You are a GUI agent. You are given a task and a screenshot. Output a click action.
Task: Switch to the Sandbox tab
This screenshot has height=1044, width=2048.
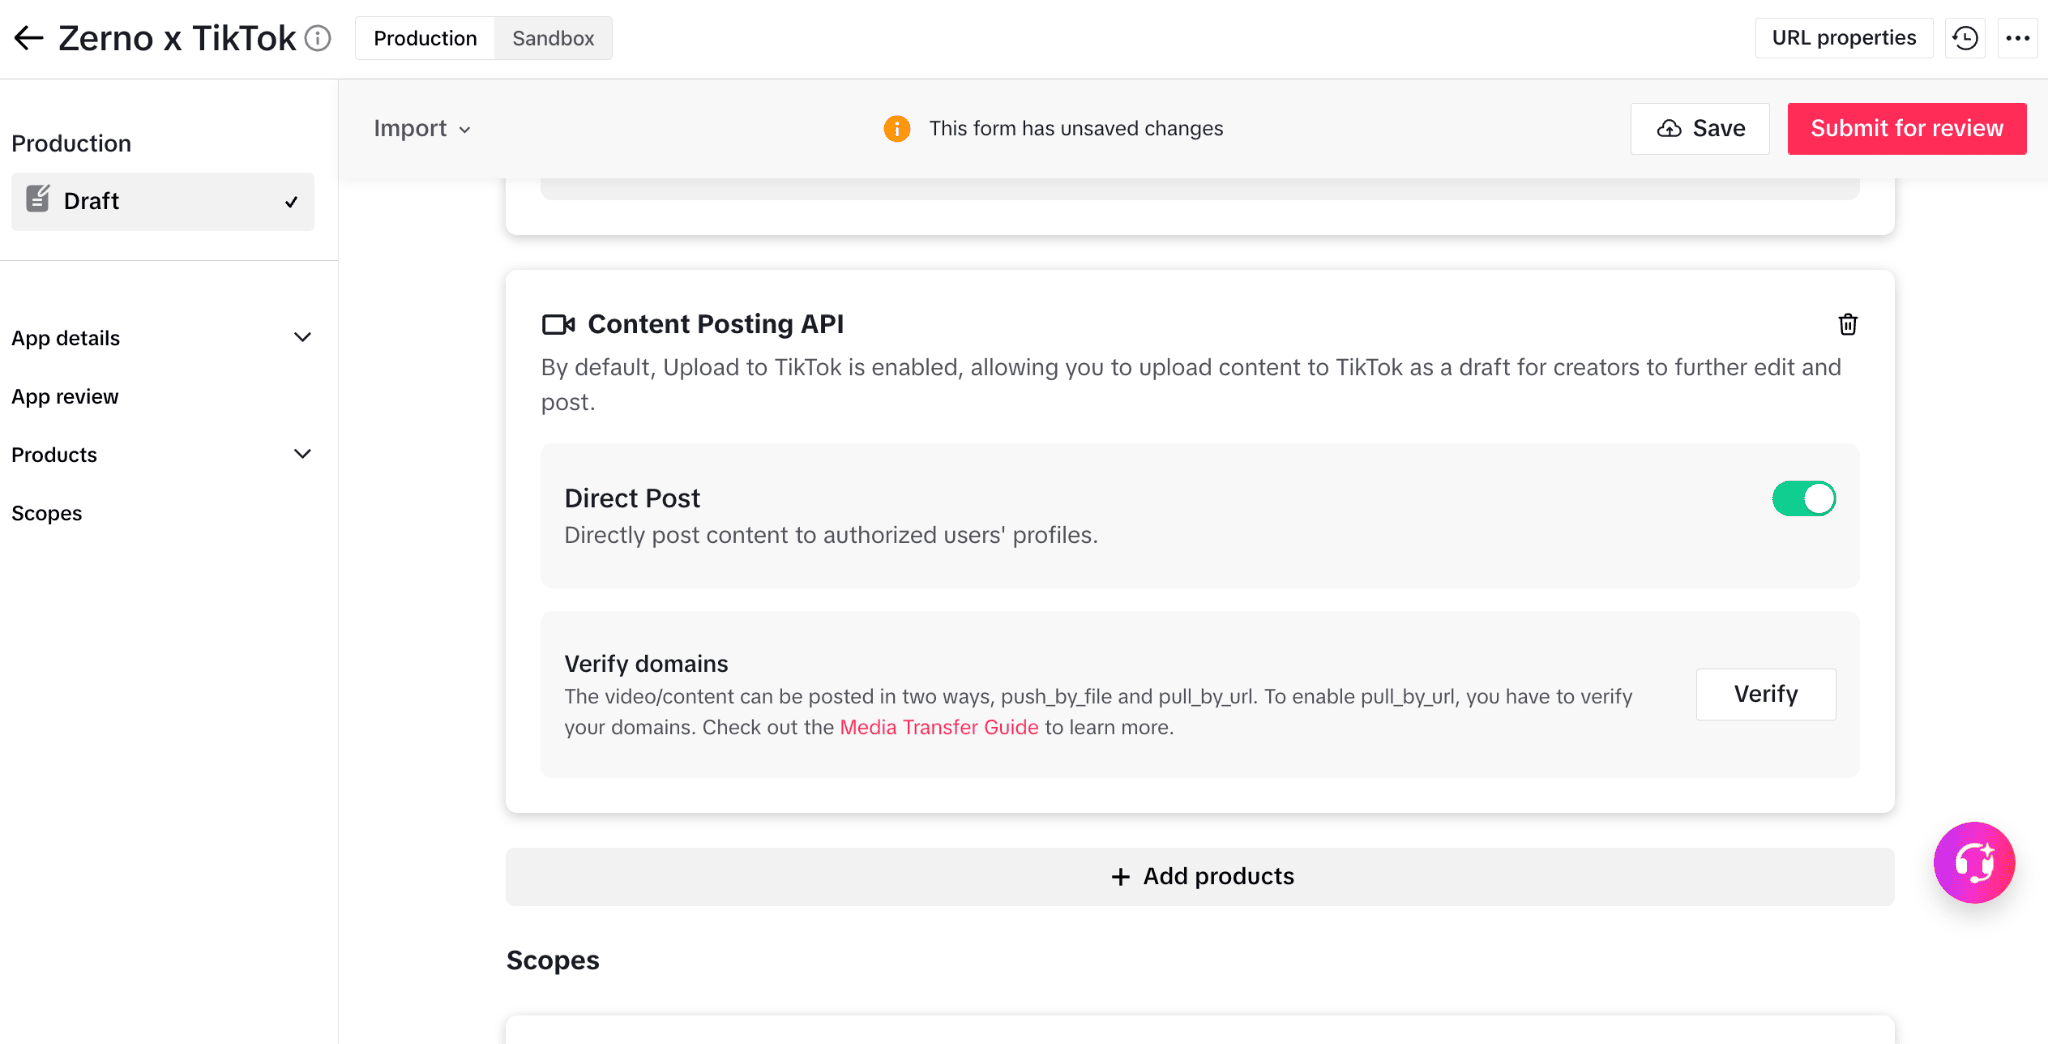point(553,38)
